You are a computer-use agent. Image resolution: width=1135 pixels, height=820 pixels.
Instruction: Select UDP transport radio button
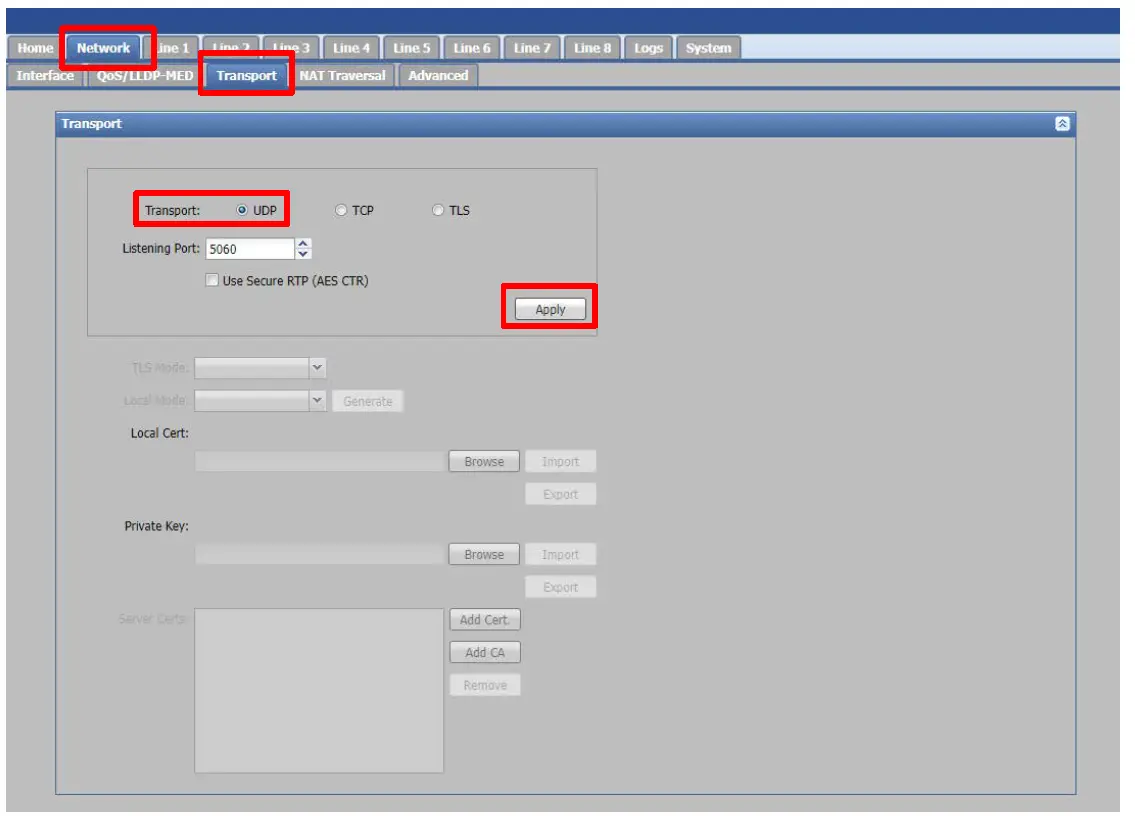pos(242,210)
